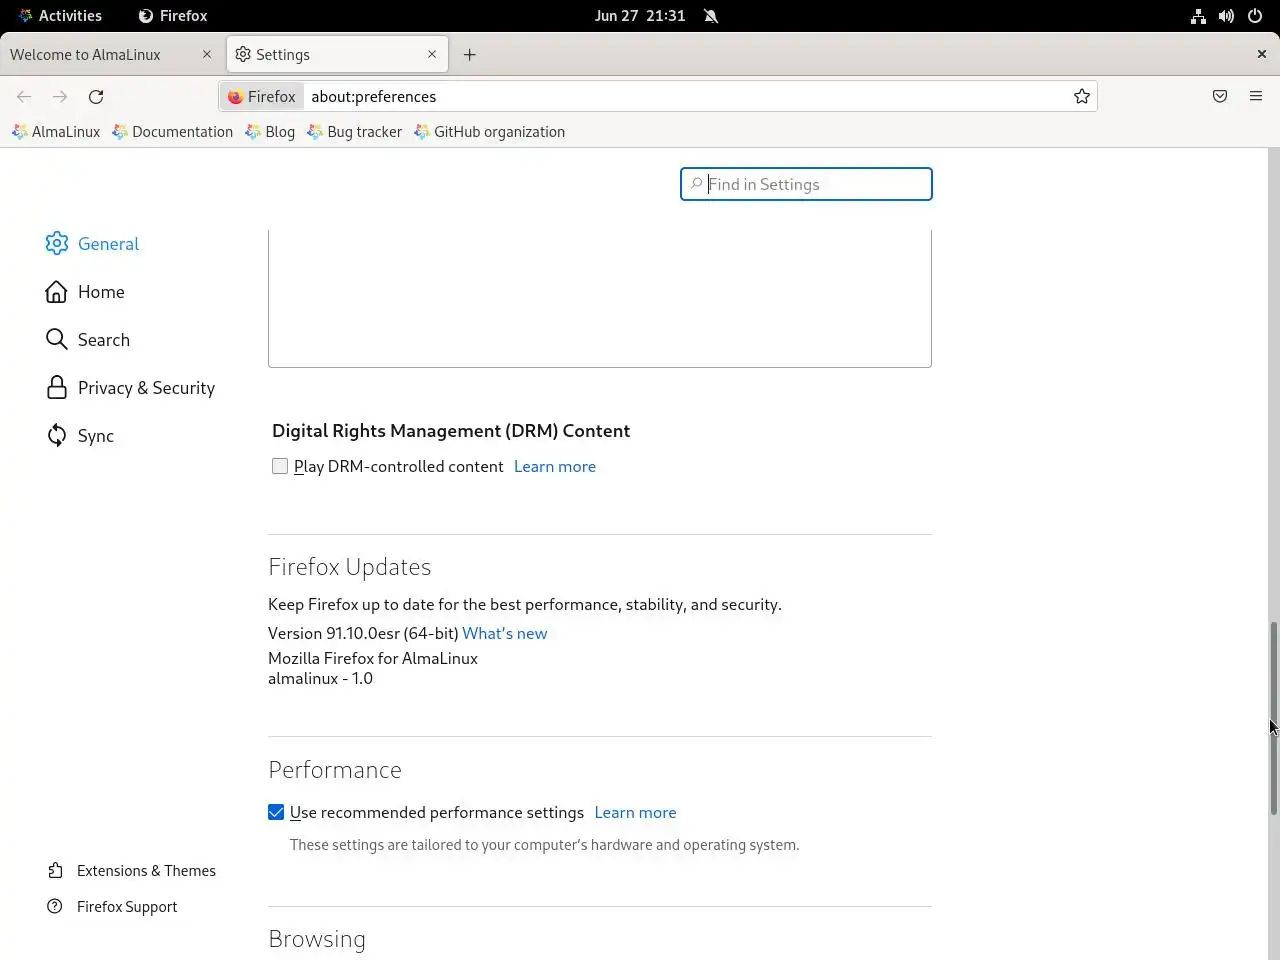This screenshot has width=1280, height=960.
Task: Close the Welcome to AlmaLinux tab
Action: (x=207, y=55)
